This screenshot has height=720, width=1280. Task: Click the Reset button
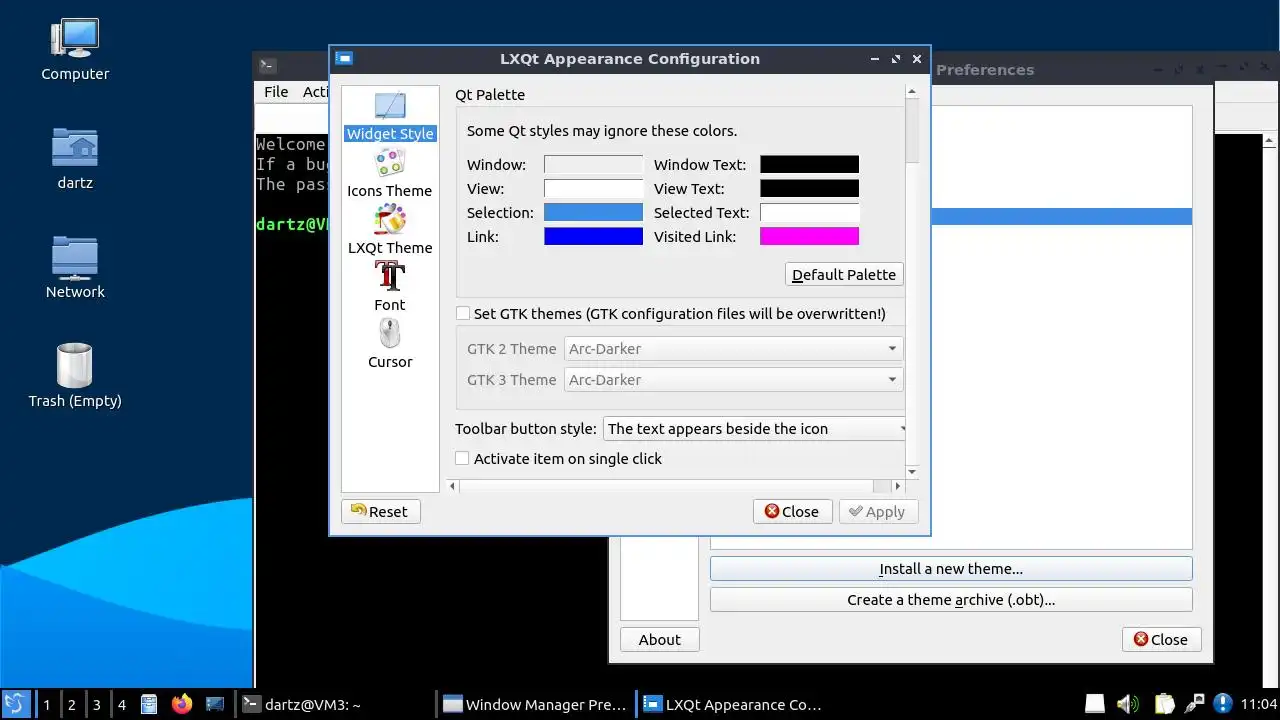point(381,512)
